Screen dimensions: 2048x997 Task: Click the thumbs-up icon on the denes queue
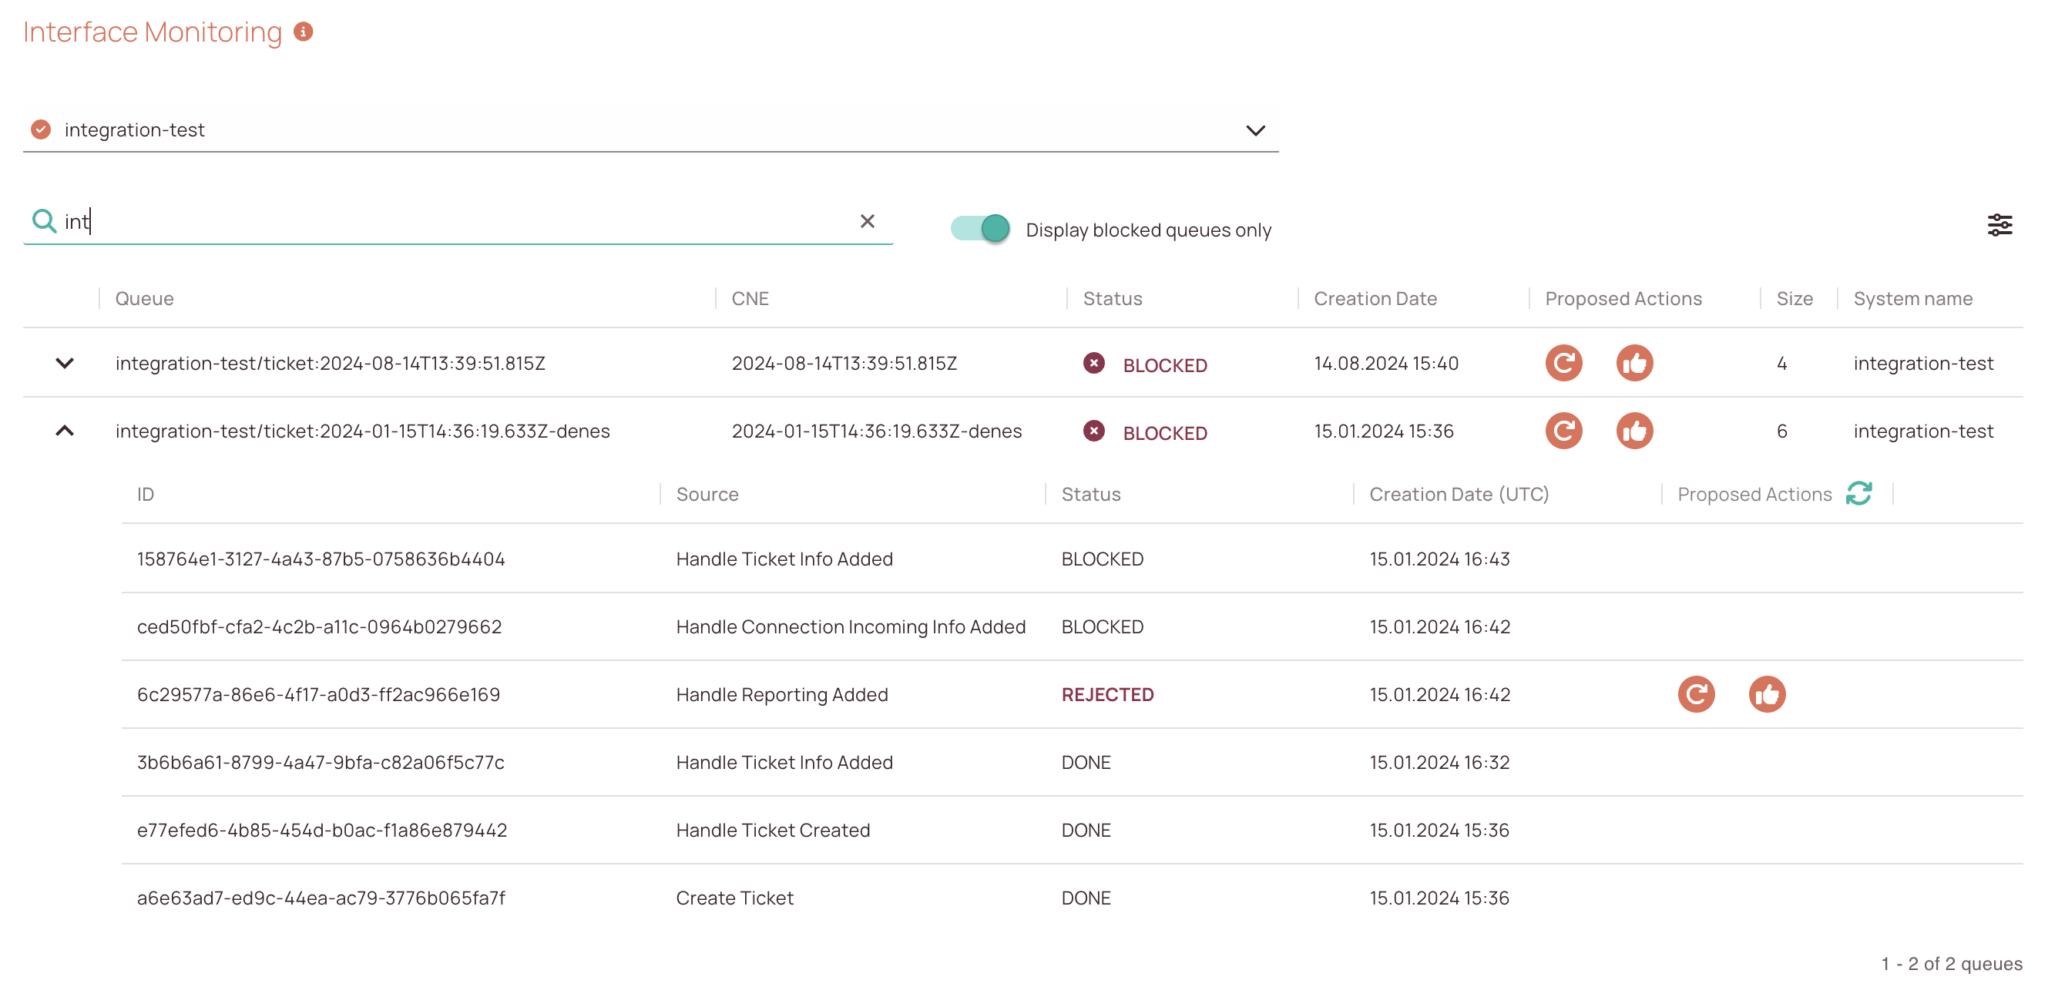(x=1635, y=431)
